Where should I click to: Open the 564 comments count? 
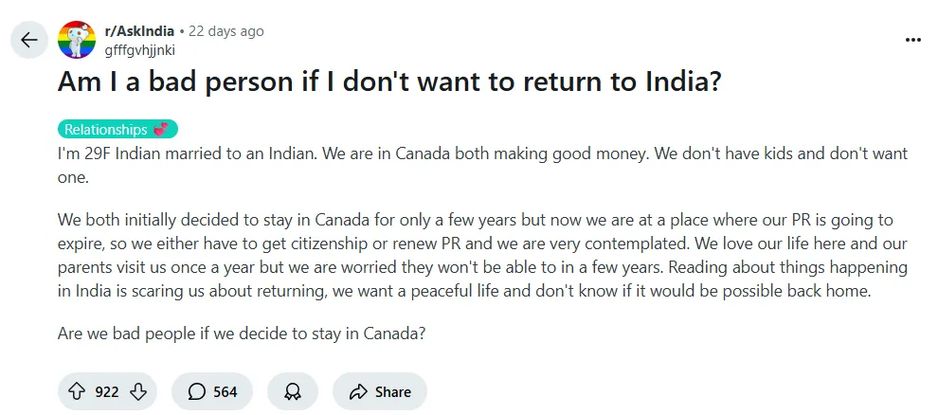point(225,391)
